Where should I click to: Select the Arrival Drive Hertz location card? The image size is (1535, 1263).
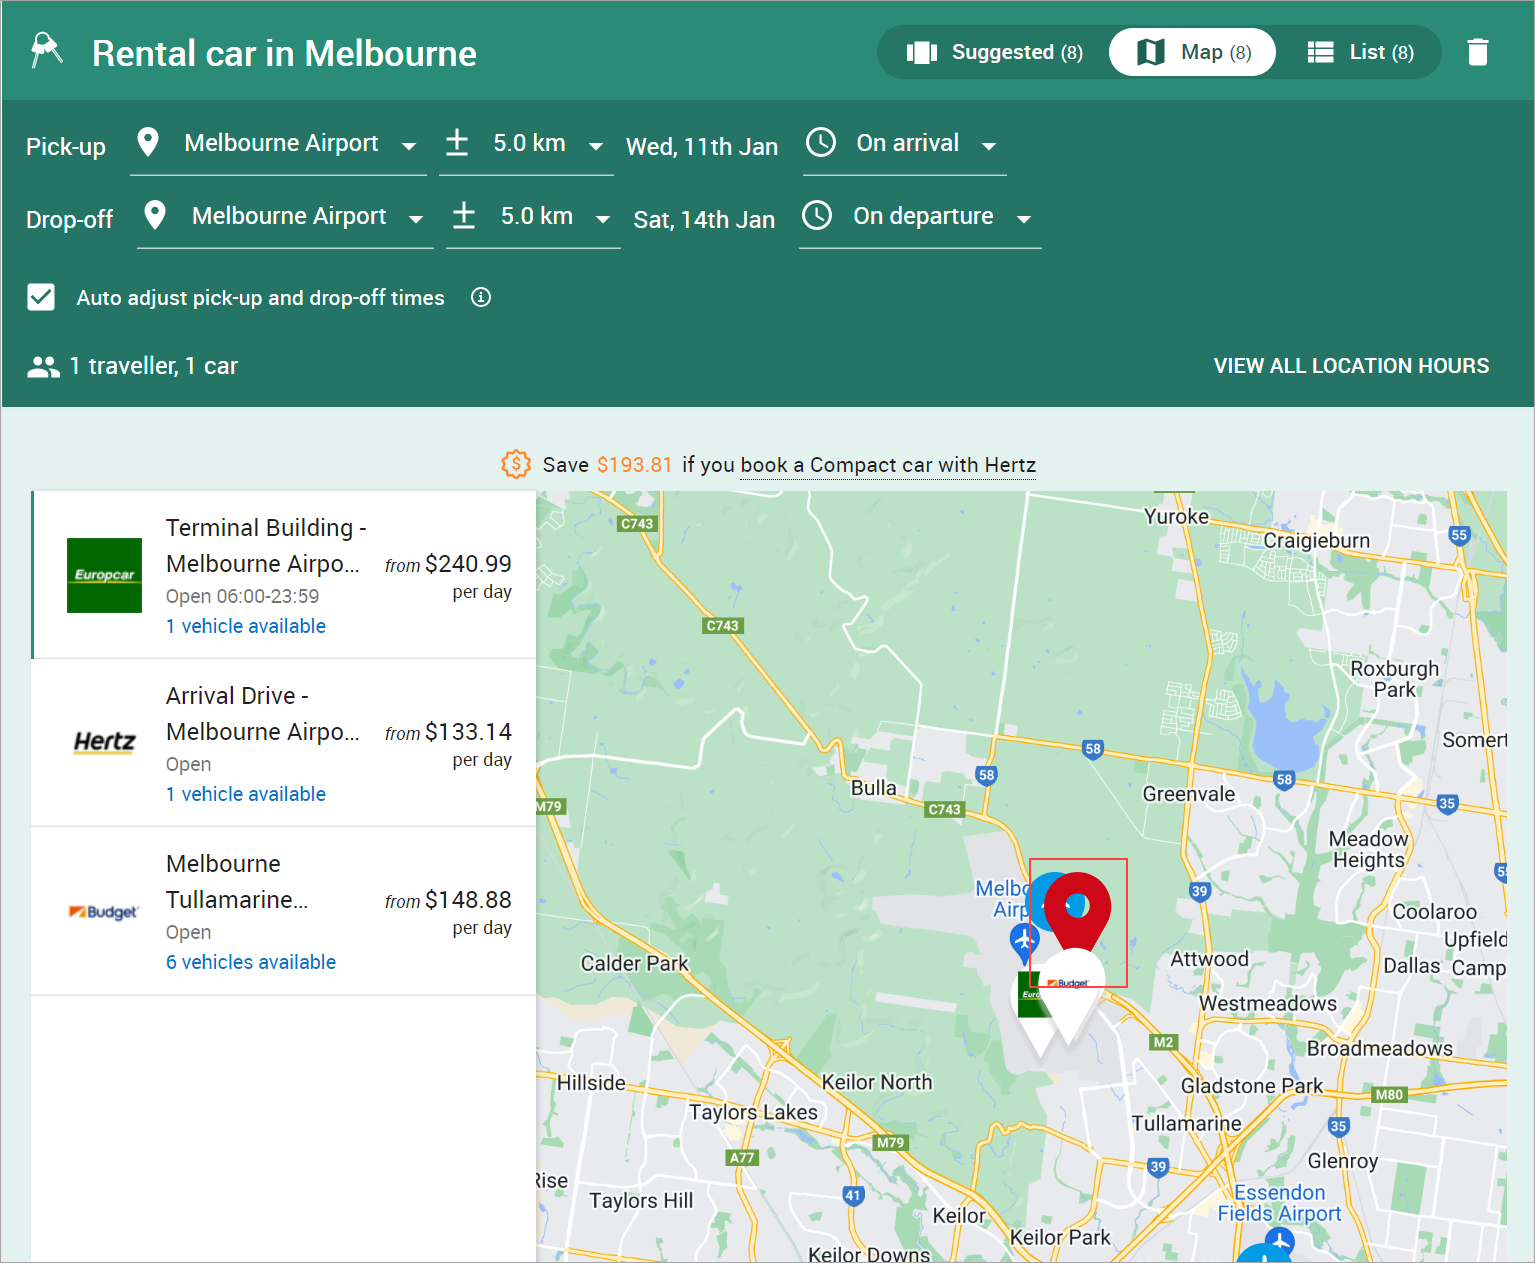[284, 743]
